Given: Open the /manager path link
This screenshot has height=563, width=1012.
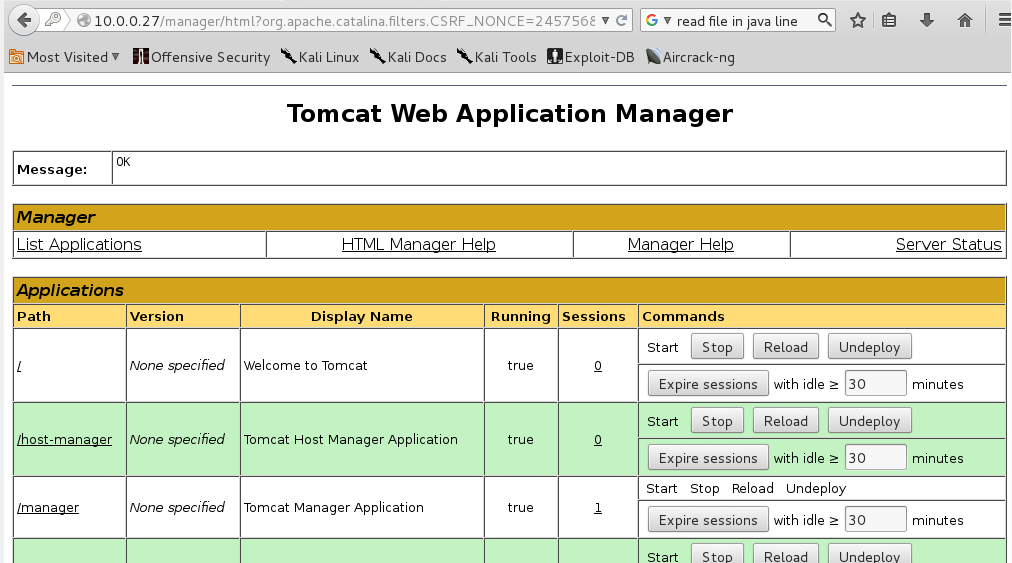Looking at the screenshot, I should click(48, 507).
